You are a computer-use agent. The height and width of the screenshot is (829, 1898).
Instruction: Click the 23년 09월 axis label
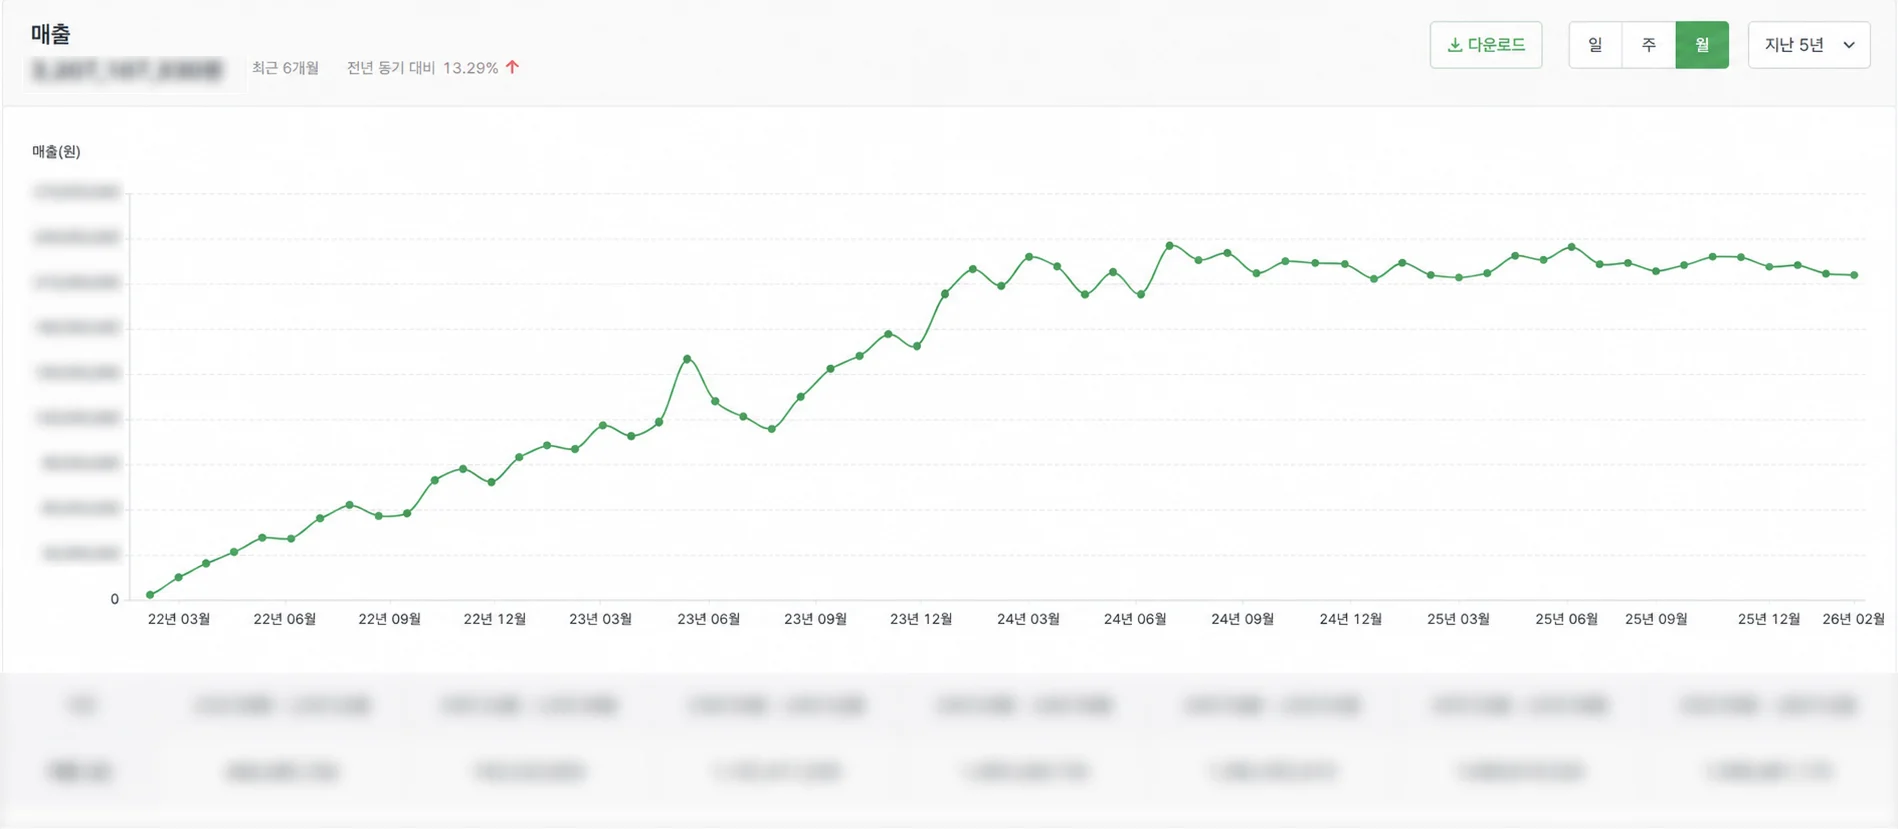[x=815, y=619]
